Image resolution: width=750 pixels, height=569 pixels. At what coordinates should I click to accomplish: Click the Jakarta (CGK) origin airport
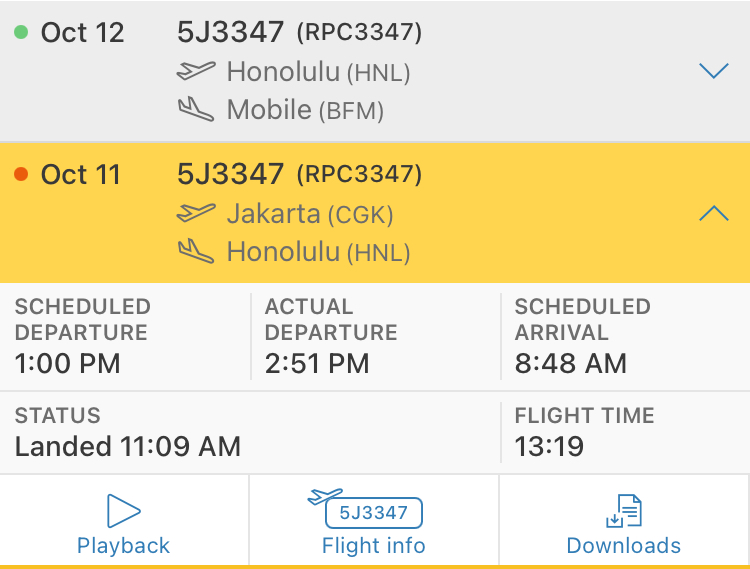tap(310, 214)
